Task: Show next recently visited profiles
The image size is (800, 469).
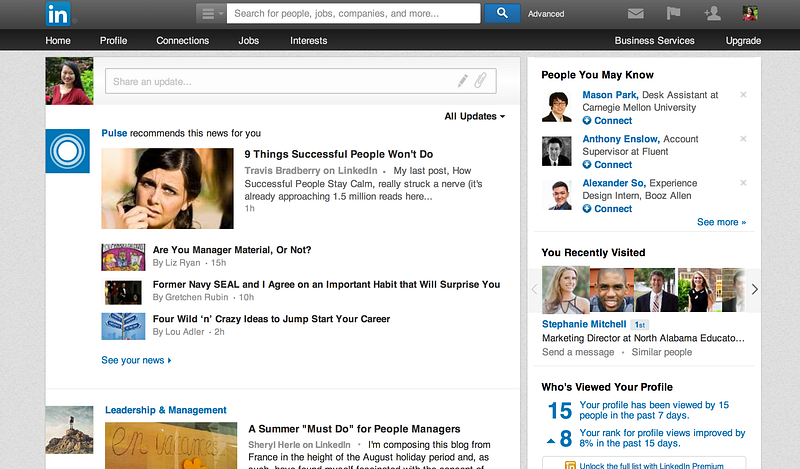Action: tap(754, 289)
